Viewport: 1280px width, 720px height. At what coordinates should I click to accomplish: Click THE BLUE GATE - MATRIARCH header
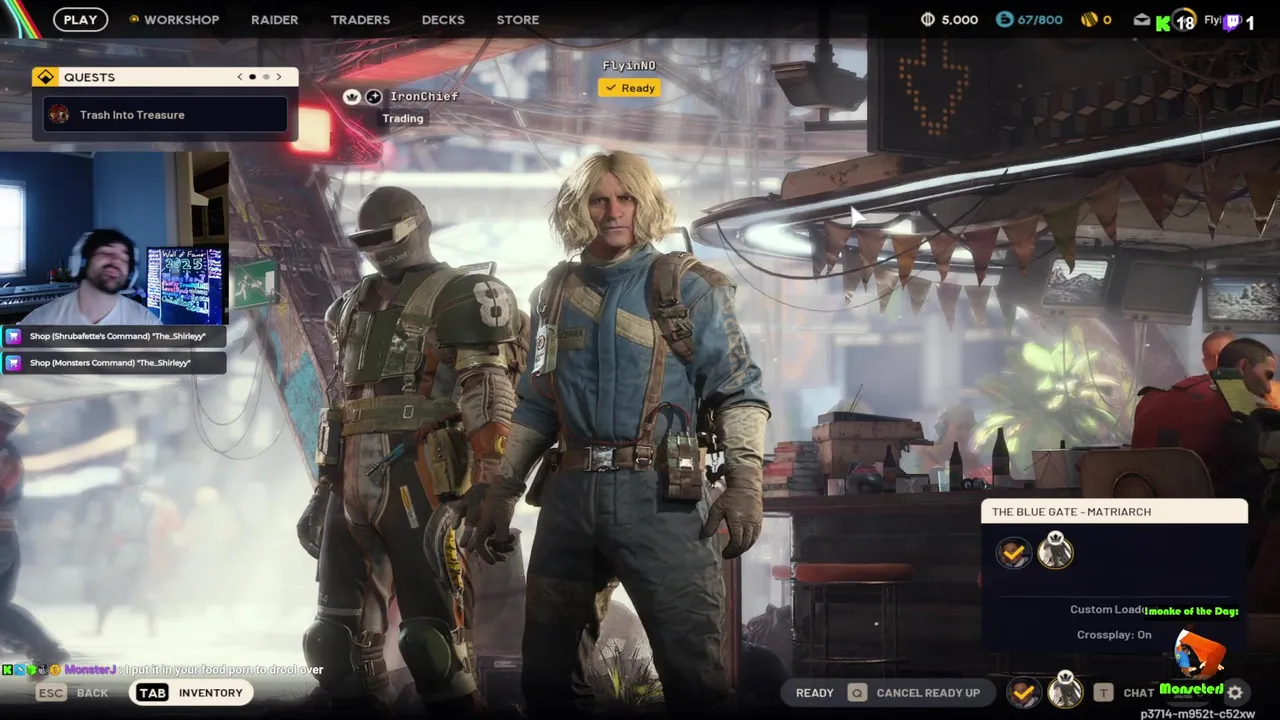pyautogui.click(x=1114, y=512)
